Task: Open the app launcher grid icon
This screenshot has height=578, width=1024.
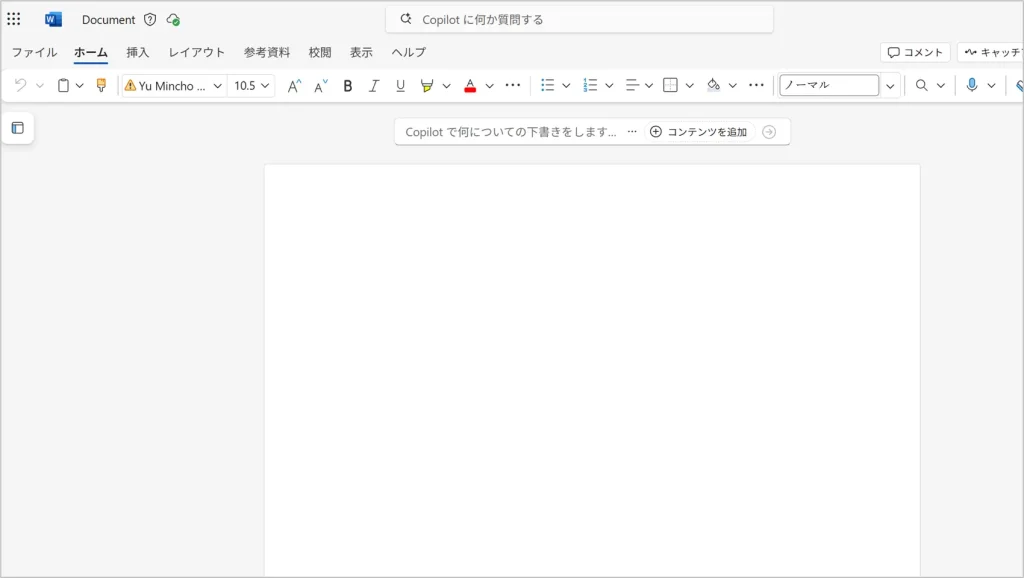Action: 14,19
